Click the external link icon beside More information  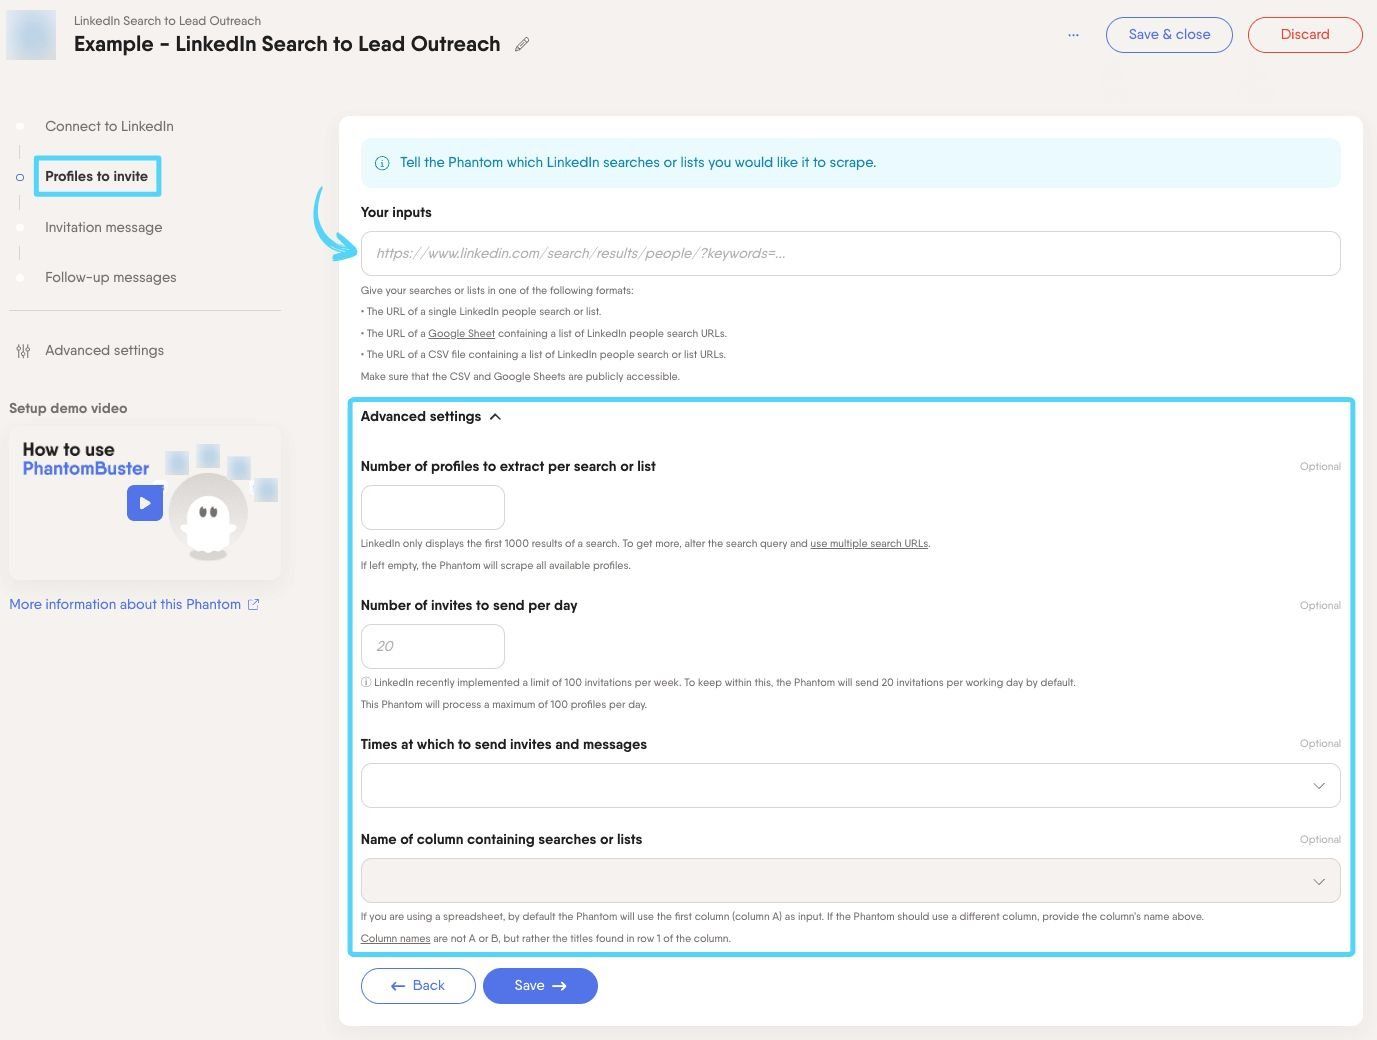click(x=254, y=604)
